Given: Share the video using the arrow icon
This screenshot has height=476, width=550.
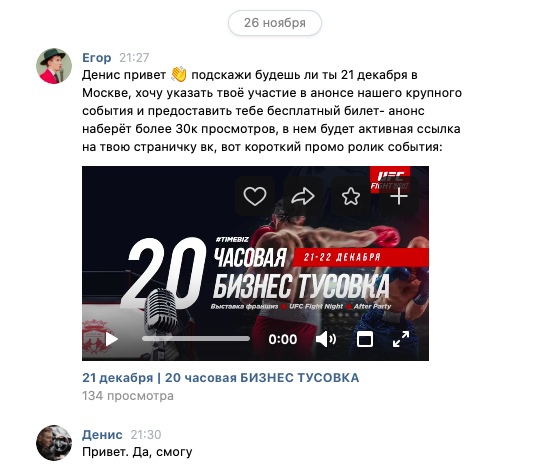Looking at the screenshot, I should click(303, 196).
